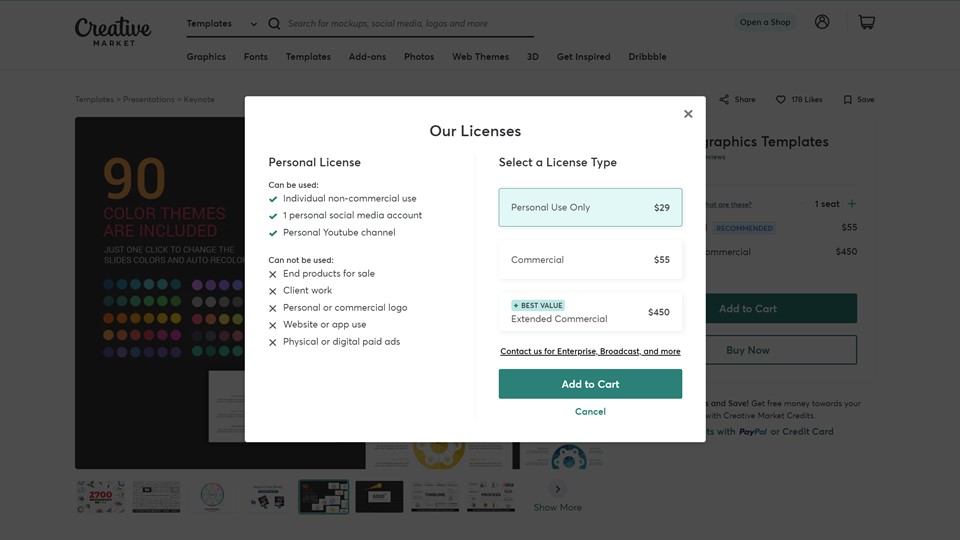Click Add to Cart in dialog
The width and height of the screenshot is (960, 540).
coord(590,384)
